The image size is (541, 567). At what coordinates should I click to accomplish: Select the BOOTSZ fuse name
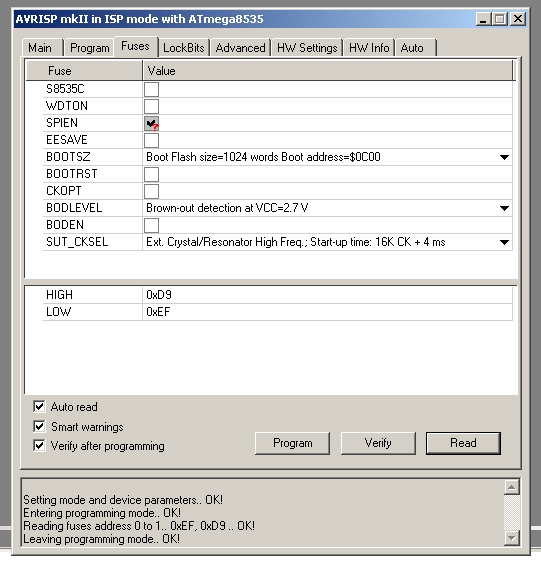pyautogui.click(x=68, y=157)
